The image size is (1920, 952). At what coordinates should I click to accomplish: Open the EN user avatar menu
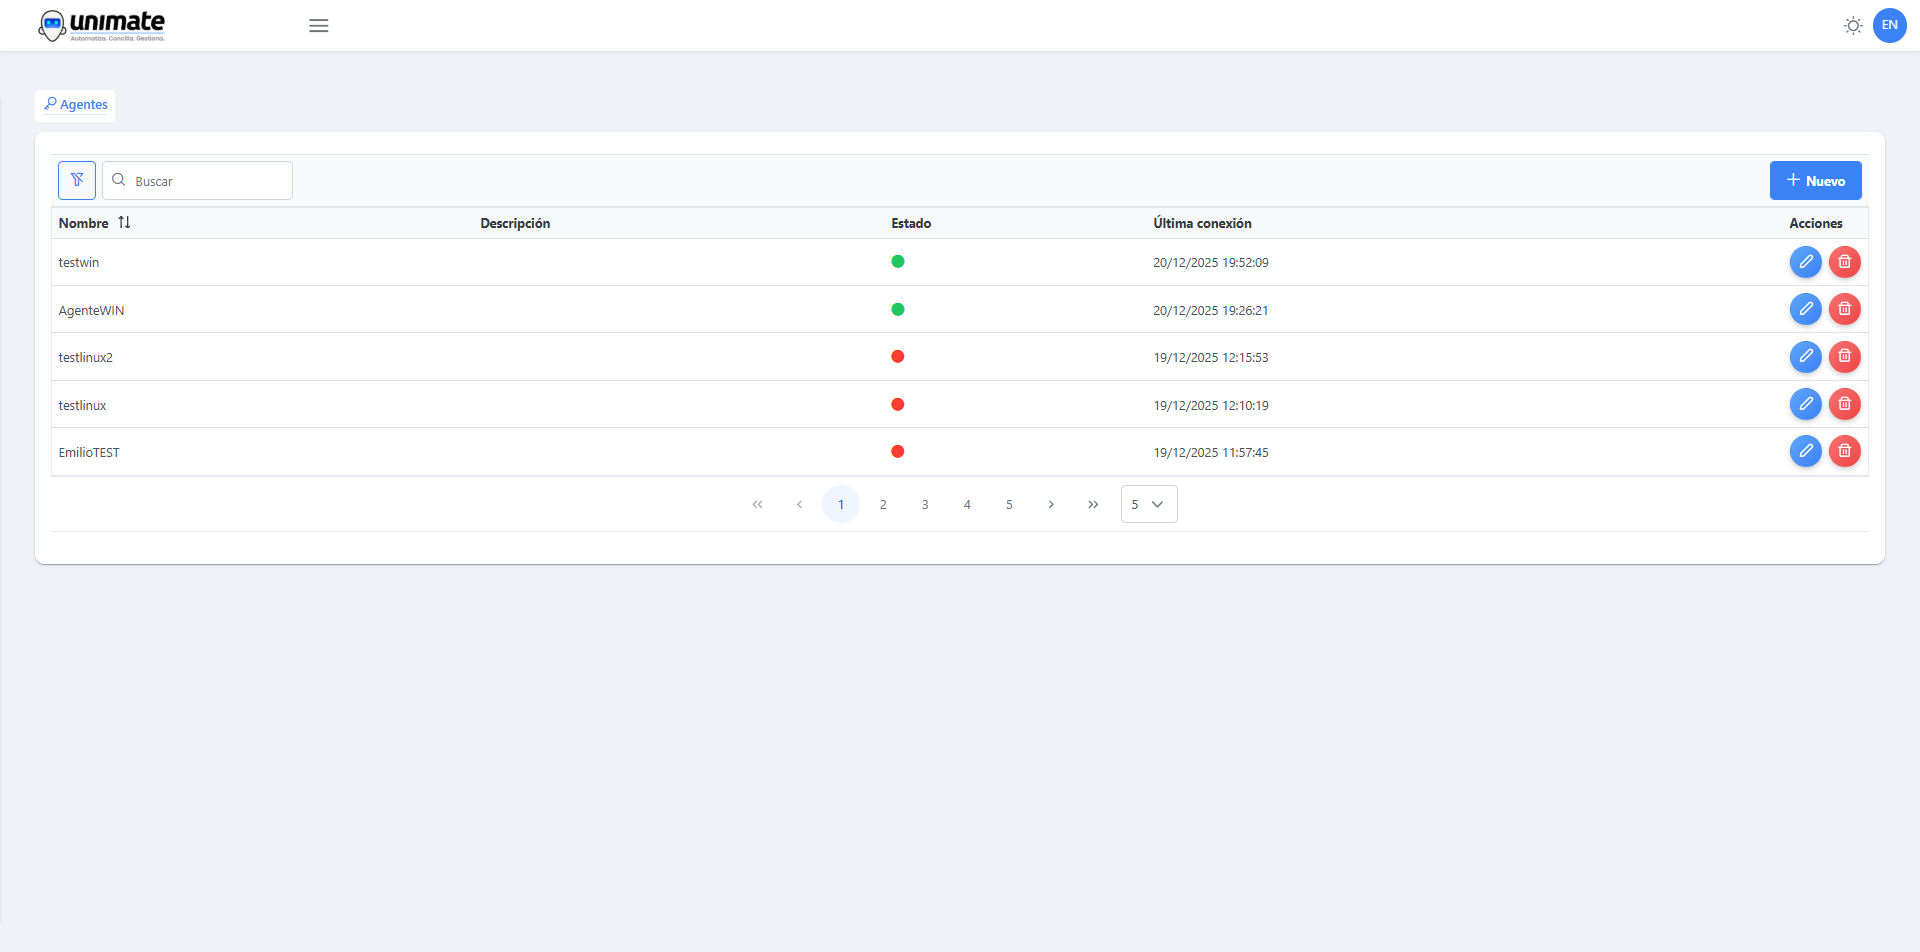pyautogui.click(x=1889, y=26)
